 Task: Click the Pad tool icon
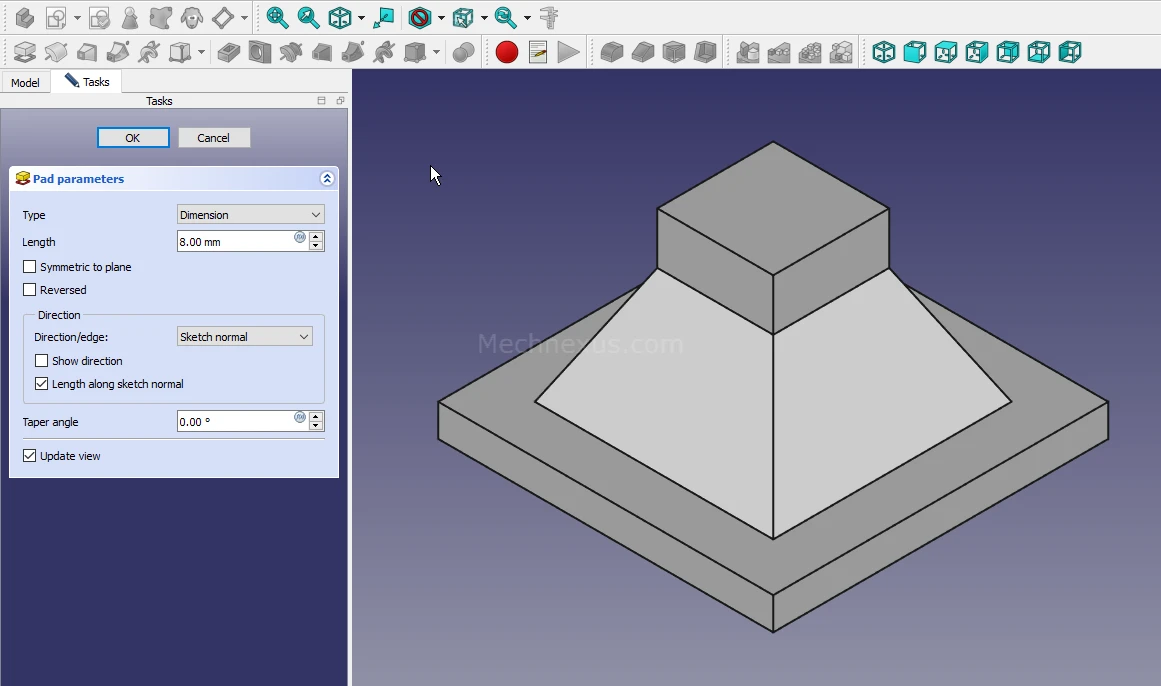tap(25, 52)
